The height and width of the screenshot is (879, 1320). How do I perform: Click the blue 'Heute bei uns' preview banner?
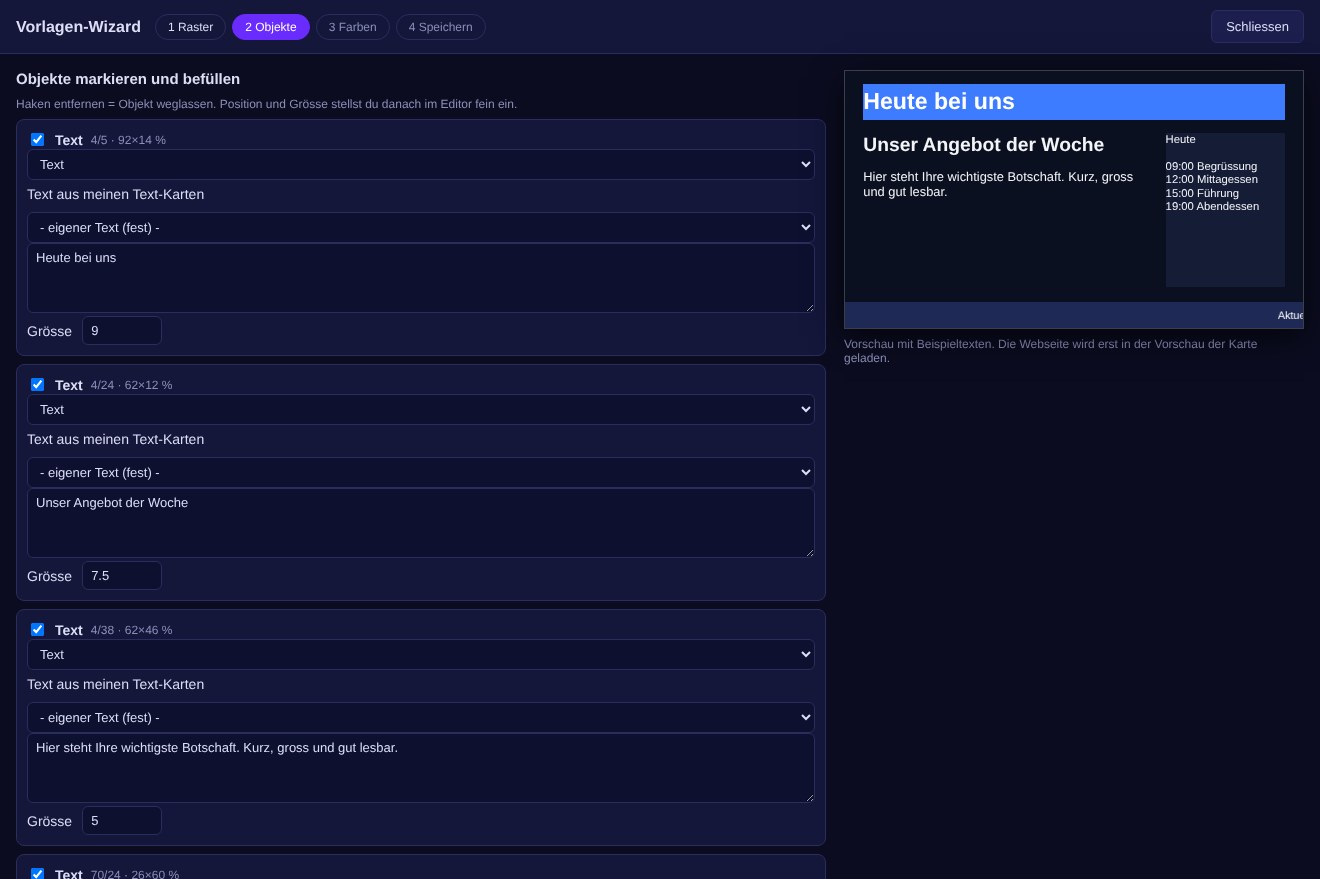(1074, 102)
